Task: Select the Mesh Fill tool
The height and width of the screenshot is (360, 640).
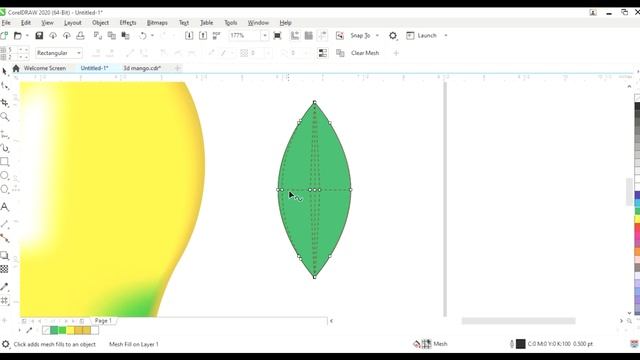Action: [x=4, y=301]
